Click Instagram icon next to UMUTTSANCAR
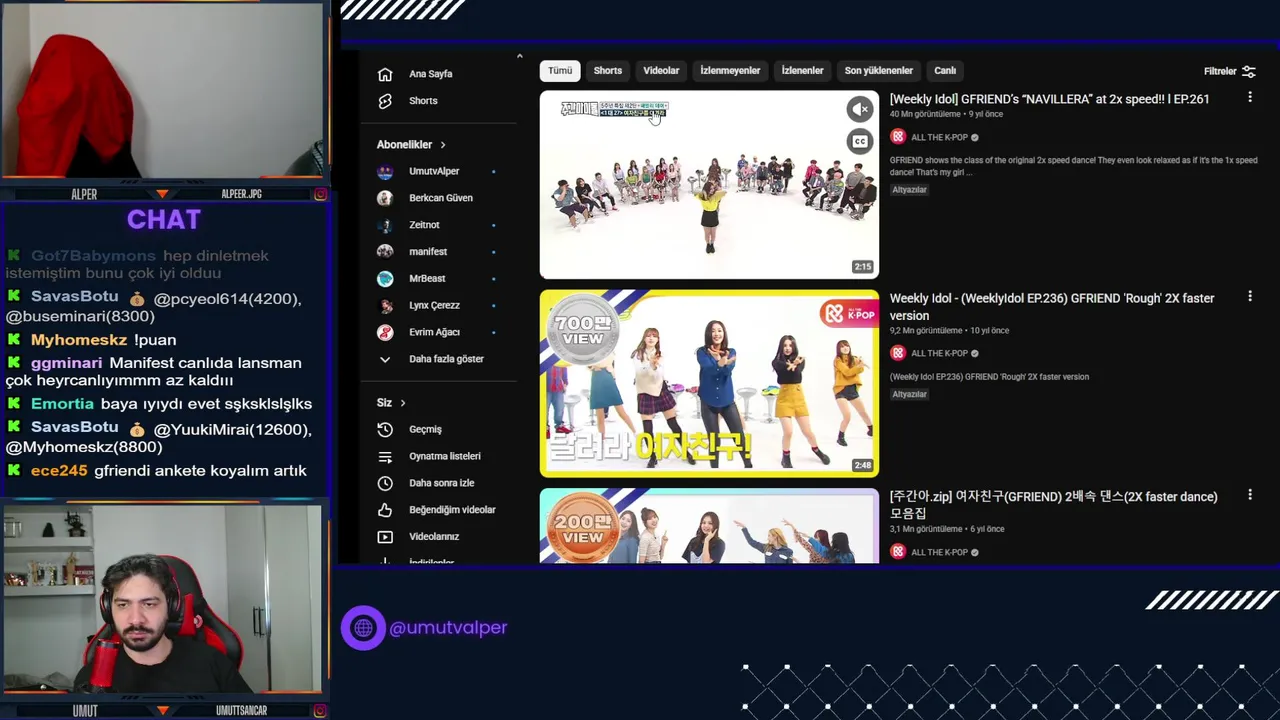 [x=320, y=711]
